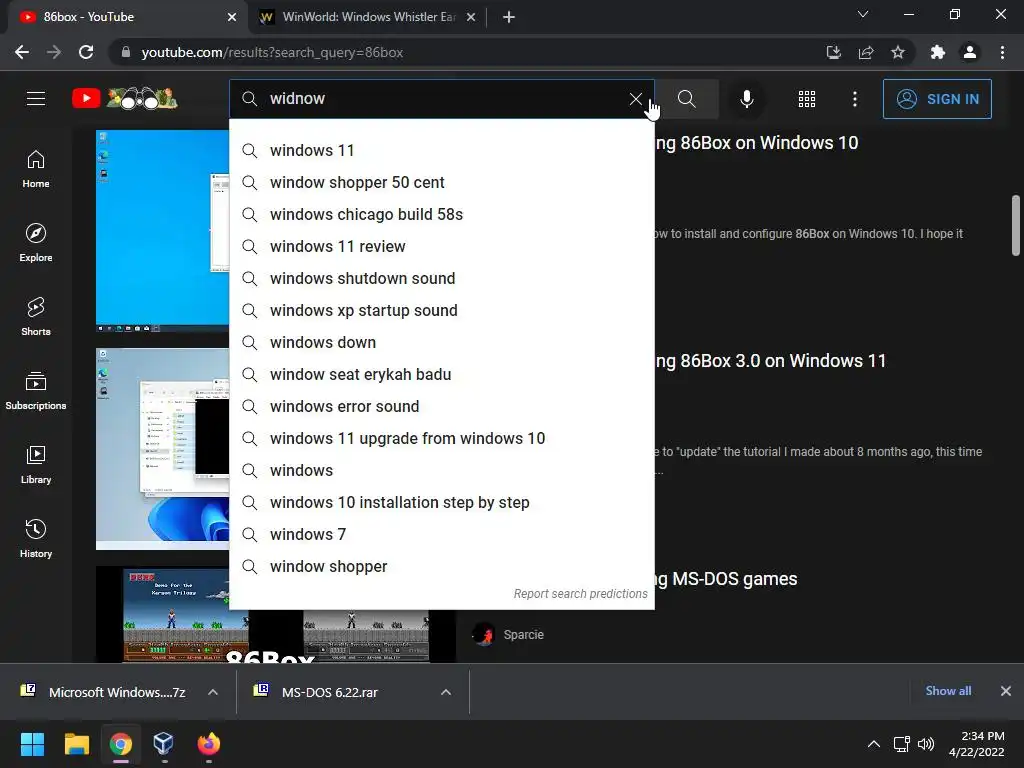Start voice search with the microphone
This screenshot has width=1024, height=768.
click(x=747, y=99)
